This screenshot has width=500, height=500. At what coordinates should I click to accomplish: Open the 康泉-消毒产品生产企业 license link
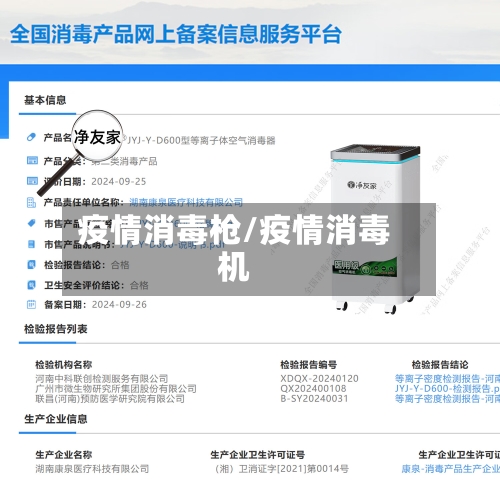click(x=450, y=469)
